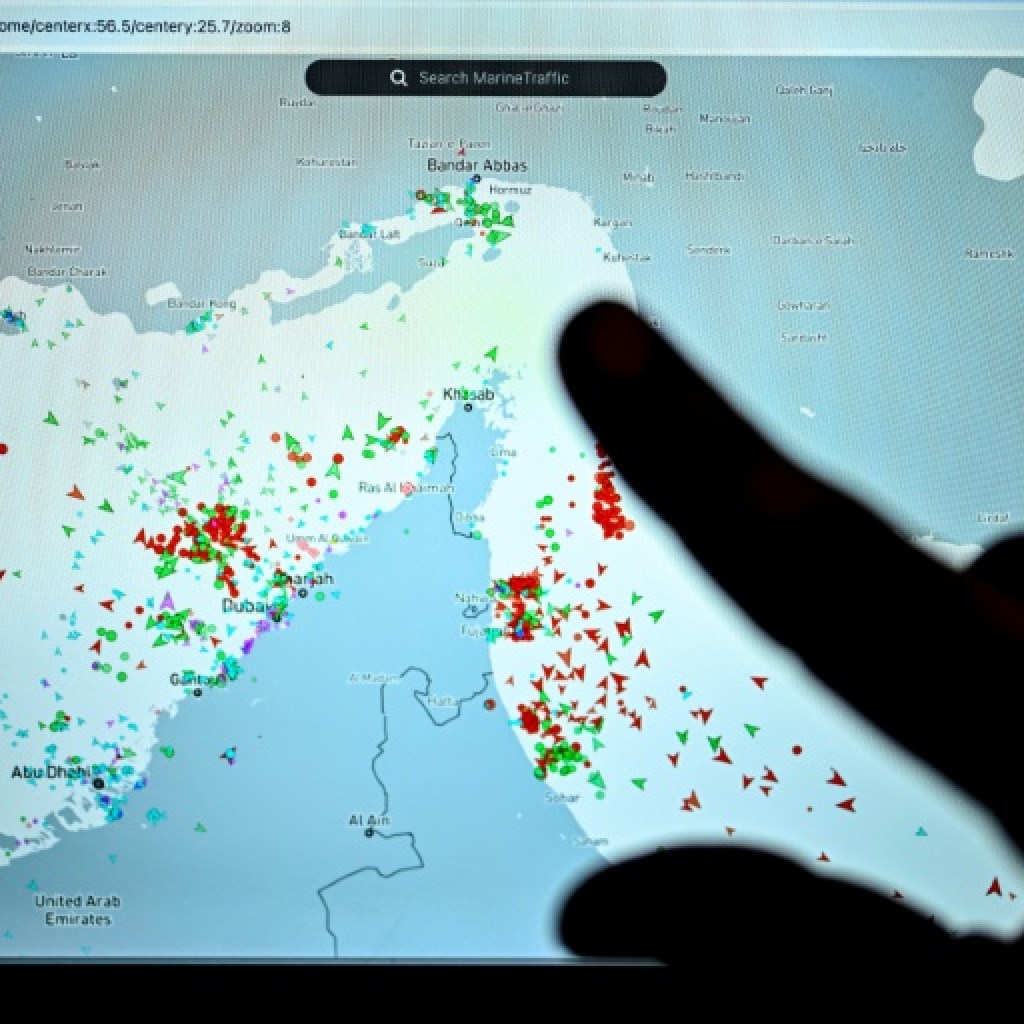Select the large purple vessel arrow west of Dubai
Screen dimensions: 1024x1024
[167, 602]
